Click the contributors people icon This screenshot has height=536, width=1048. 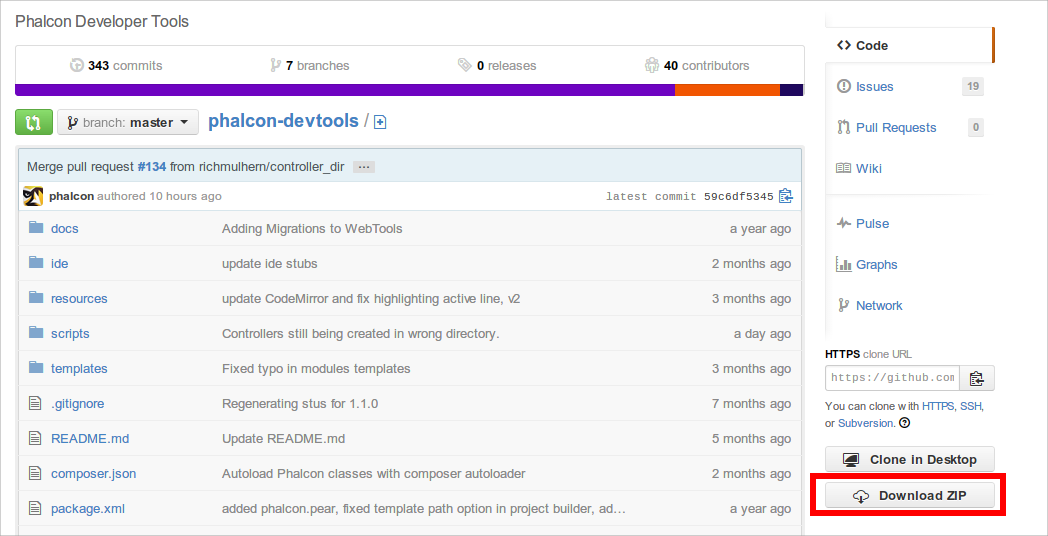(652, 65)
